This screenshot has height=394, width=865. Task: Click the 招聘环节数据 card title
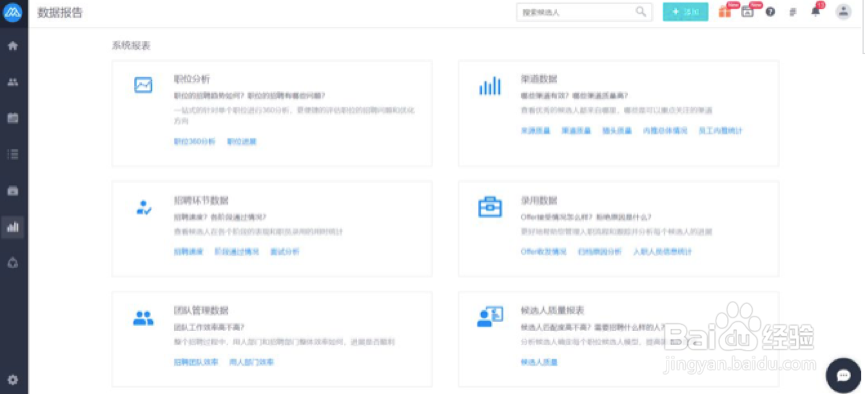click(x=201, y=200)
